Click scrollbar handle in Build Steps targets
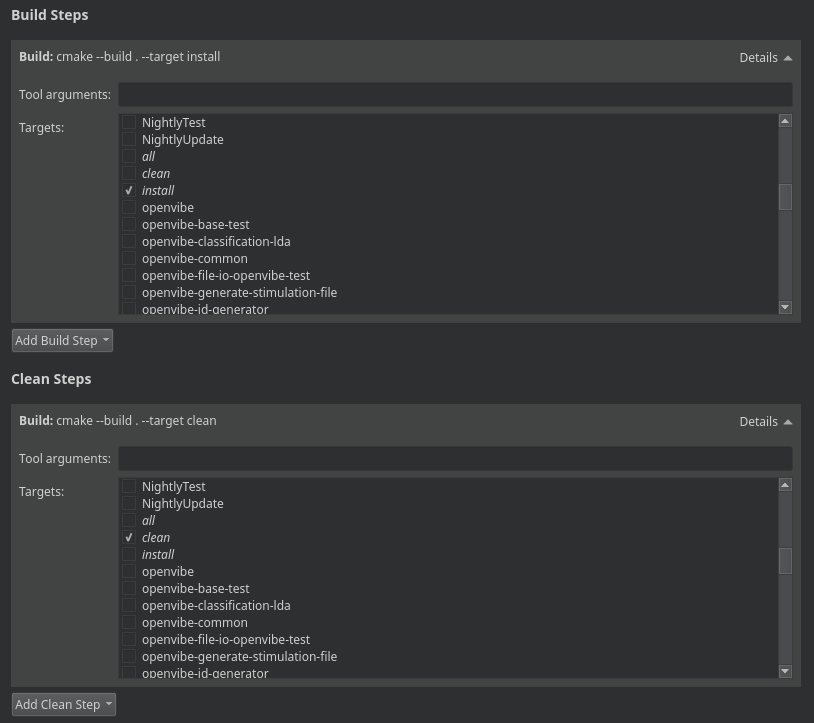This screenshot has height=723, width=814. [x=785, y=197]
